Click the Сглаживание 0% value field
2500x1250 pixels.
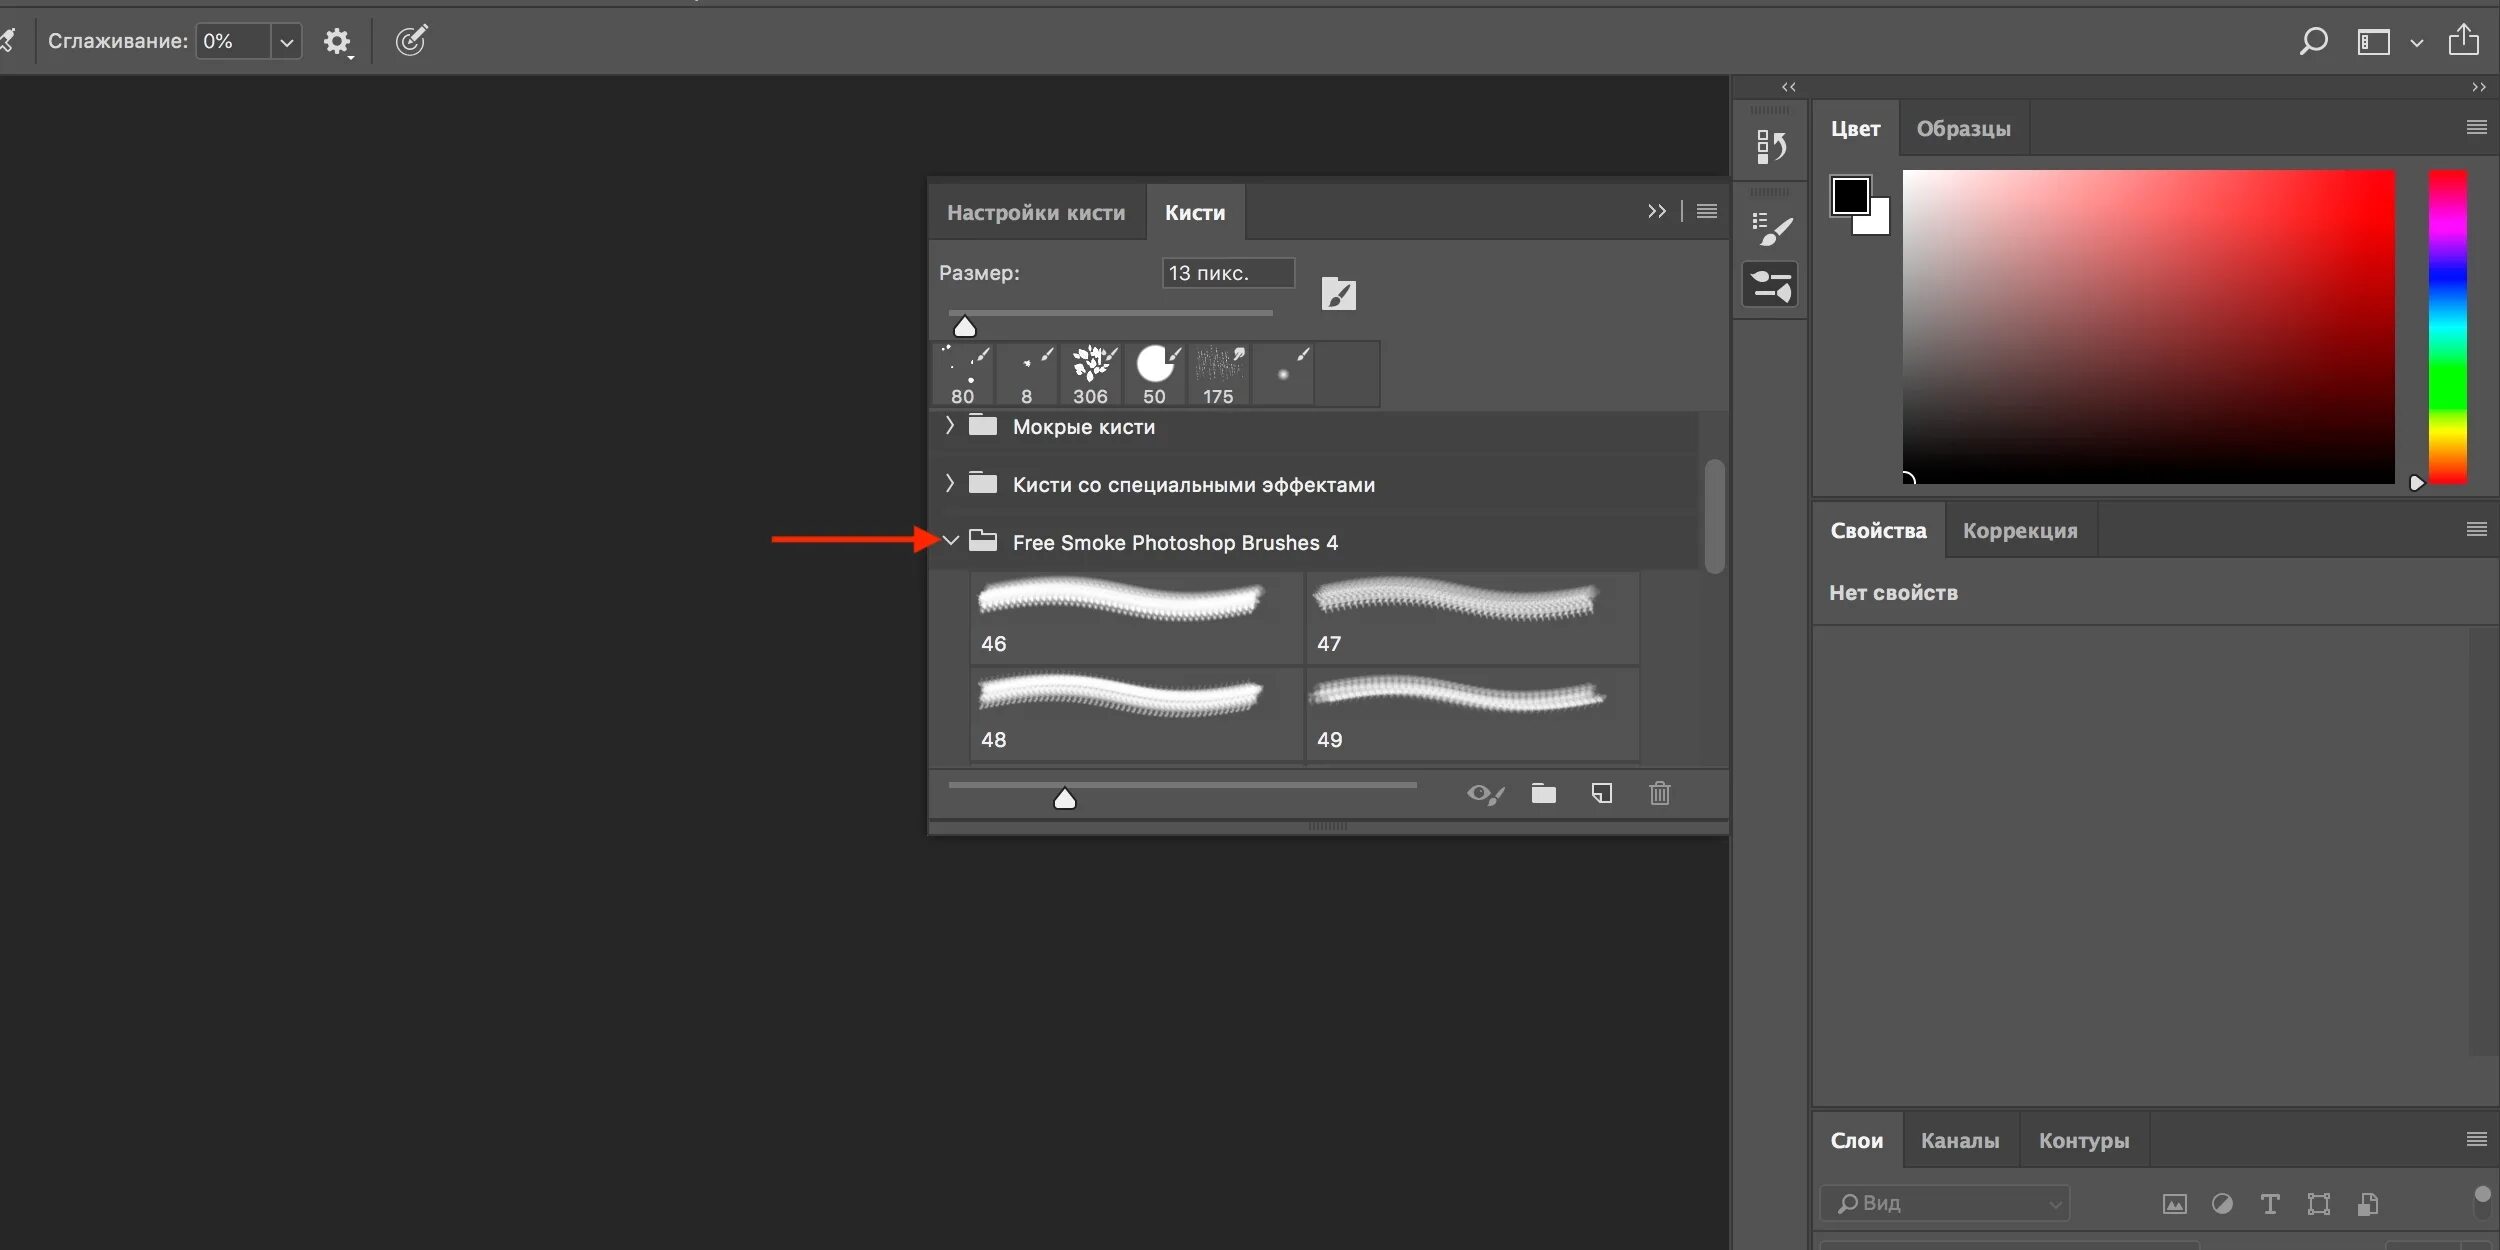tap(233, 42)
